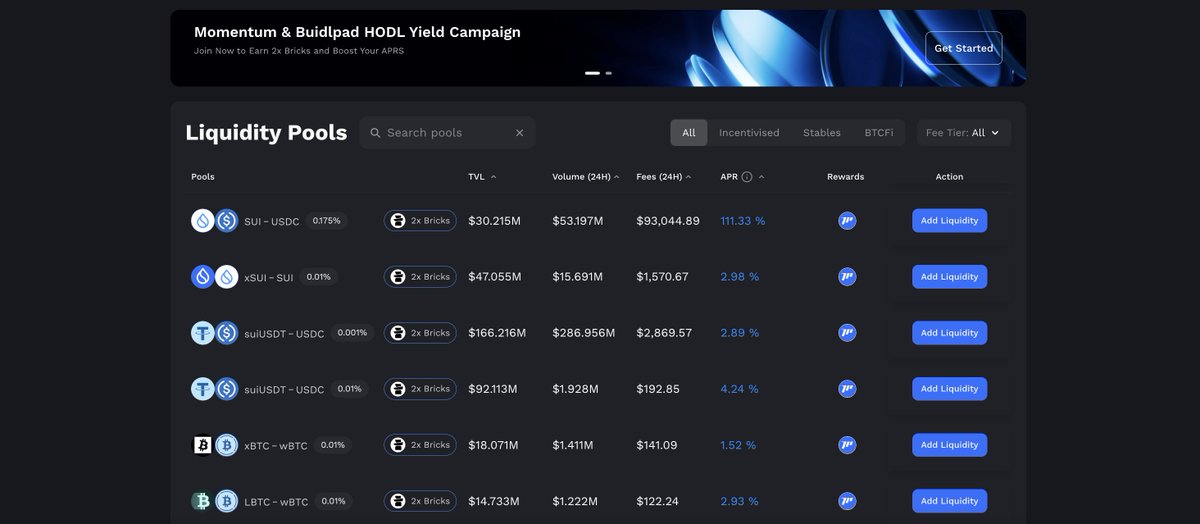Screen dimensions: 1200x524
Task: Click the 1.52 % APR value
Action: (738, 445)
